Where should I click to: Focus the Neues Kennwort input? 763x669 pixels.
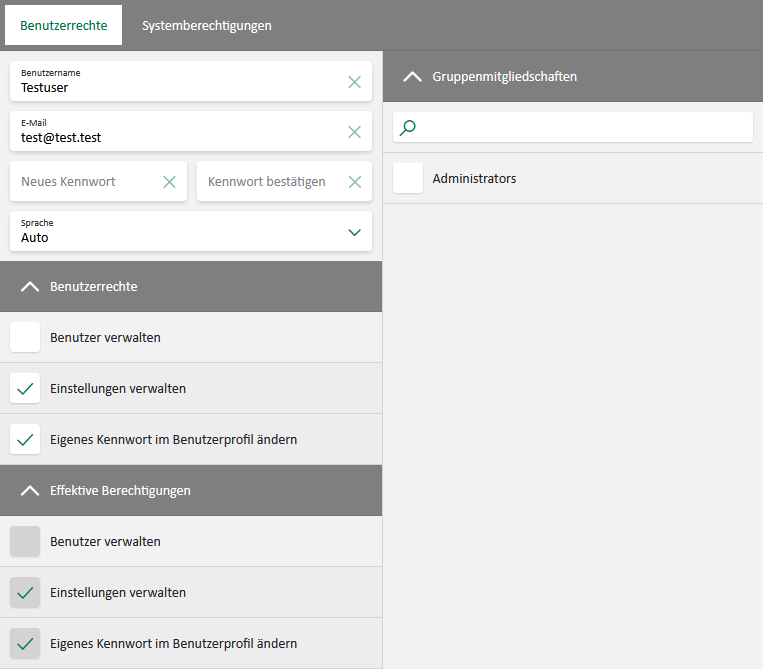(x=85, y=182)
